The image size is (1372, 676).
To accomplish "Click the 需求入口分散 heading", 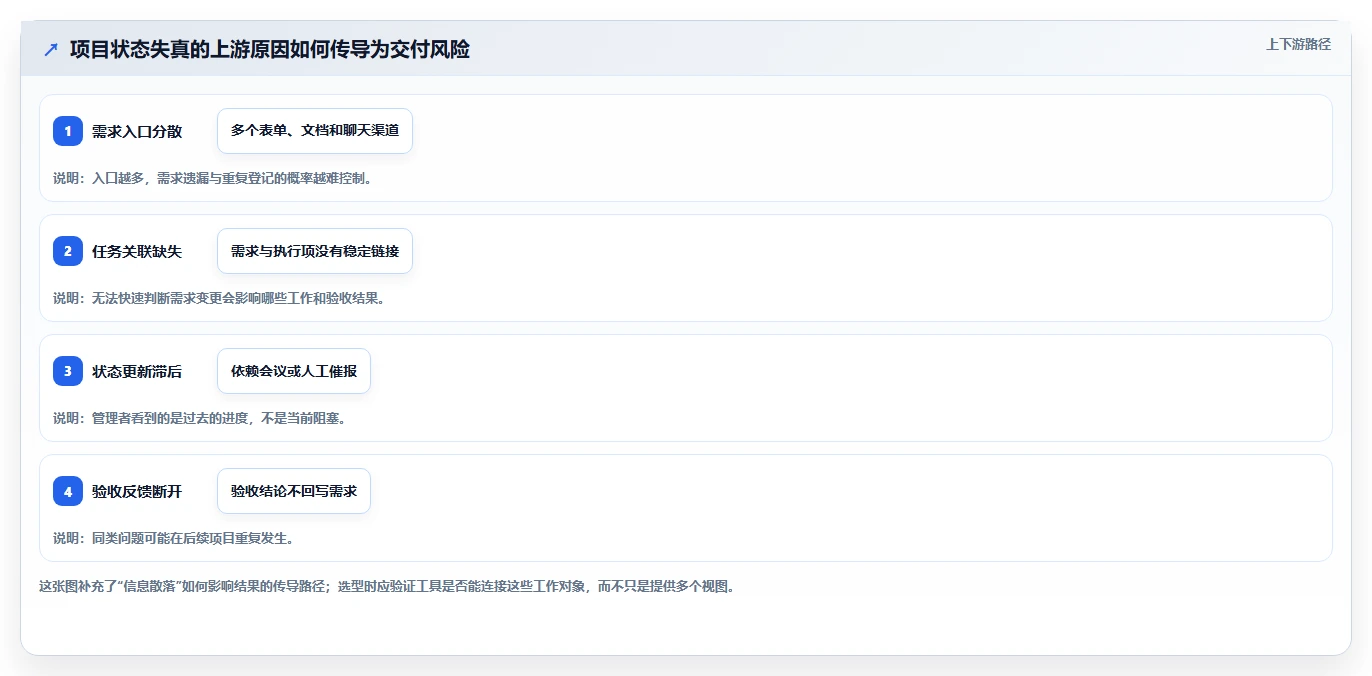I will (x=137, y=131).
